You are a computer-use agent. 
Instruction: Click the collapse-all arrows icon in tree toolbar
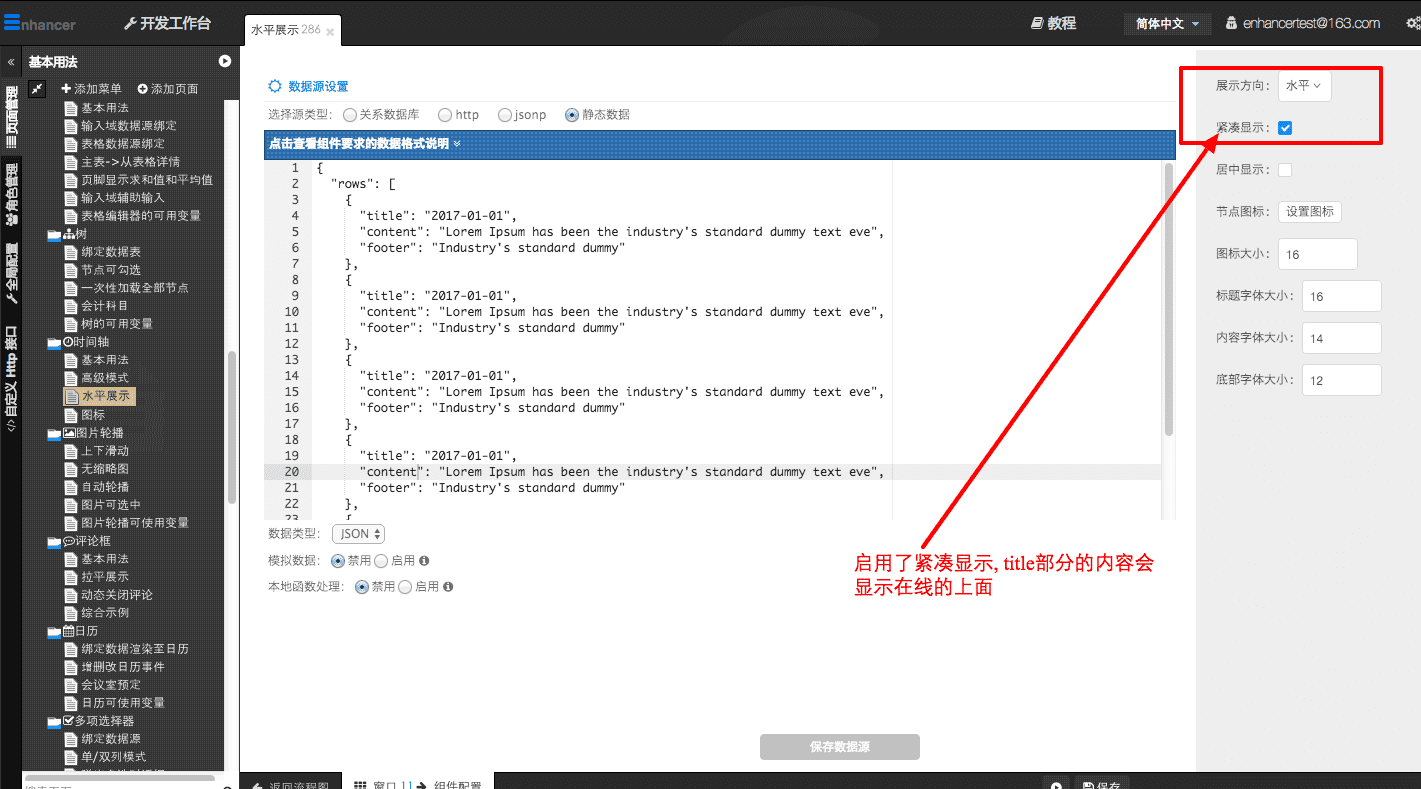click(37, 89)
